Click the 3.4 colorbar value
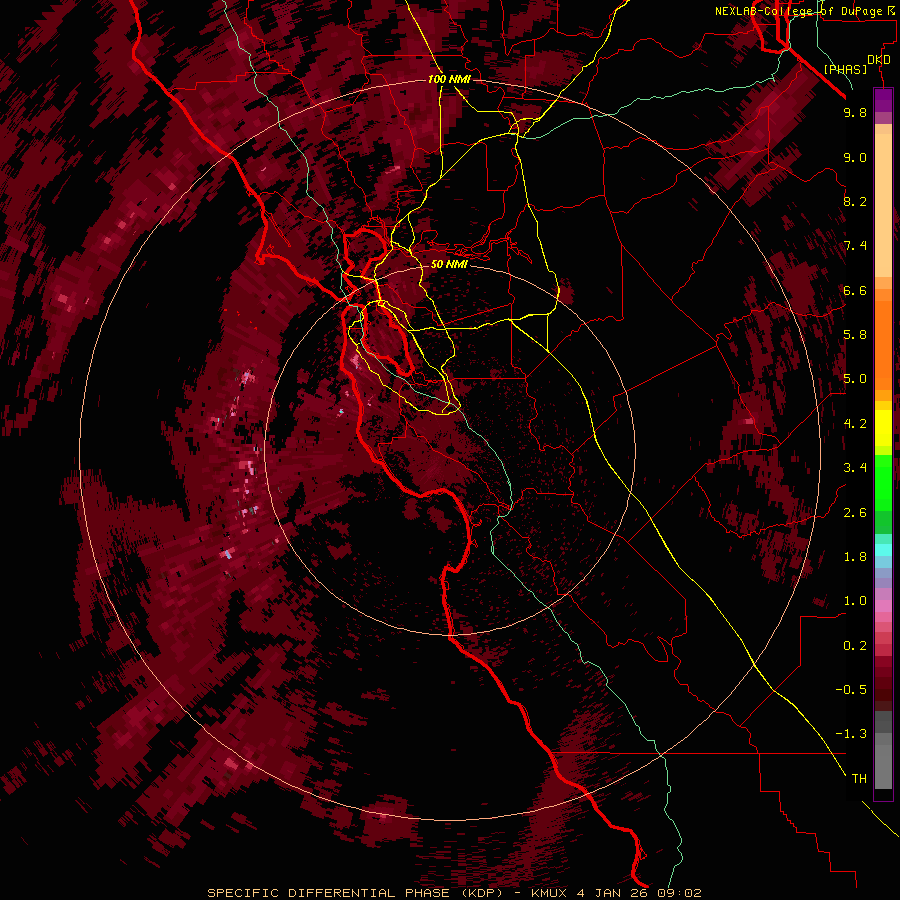Image resolution: width=900 pixels, height=900 pixels. tap(855, 468)
